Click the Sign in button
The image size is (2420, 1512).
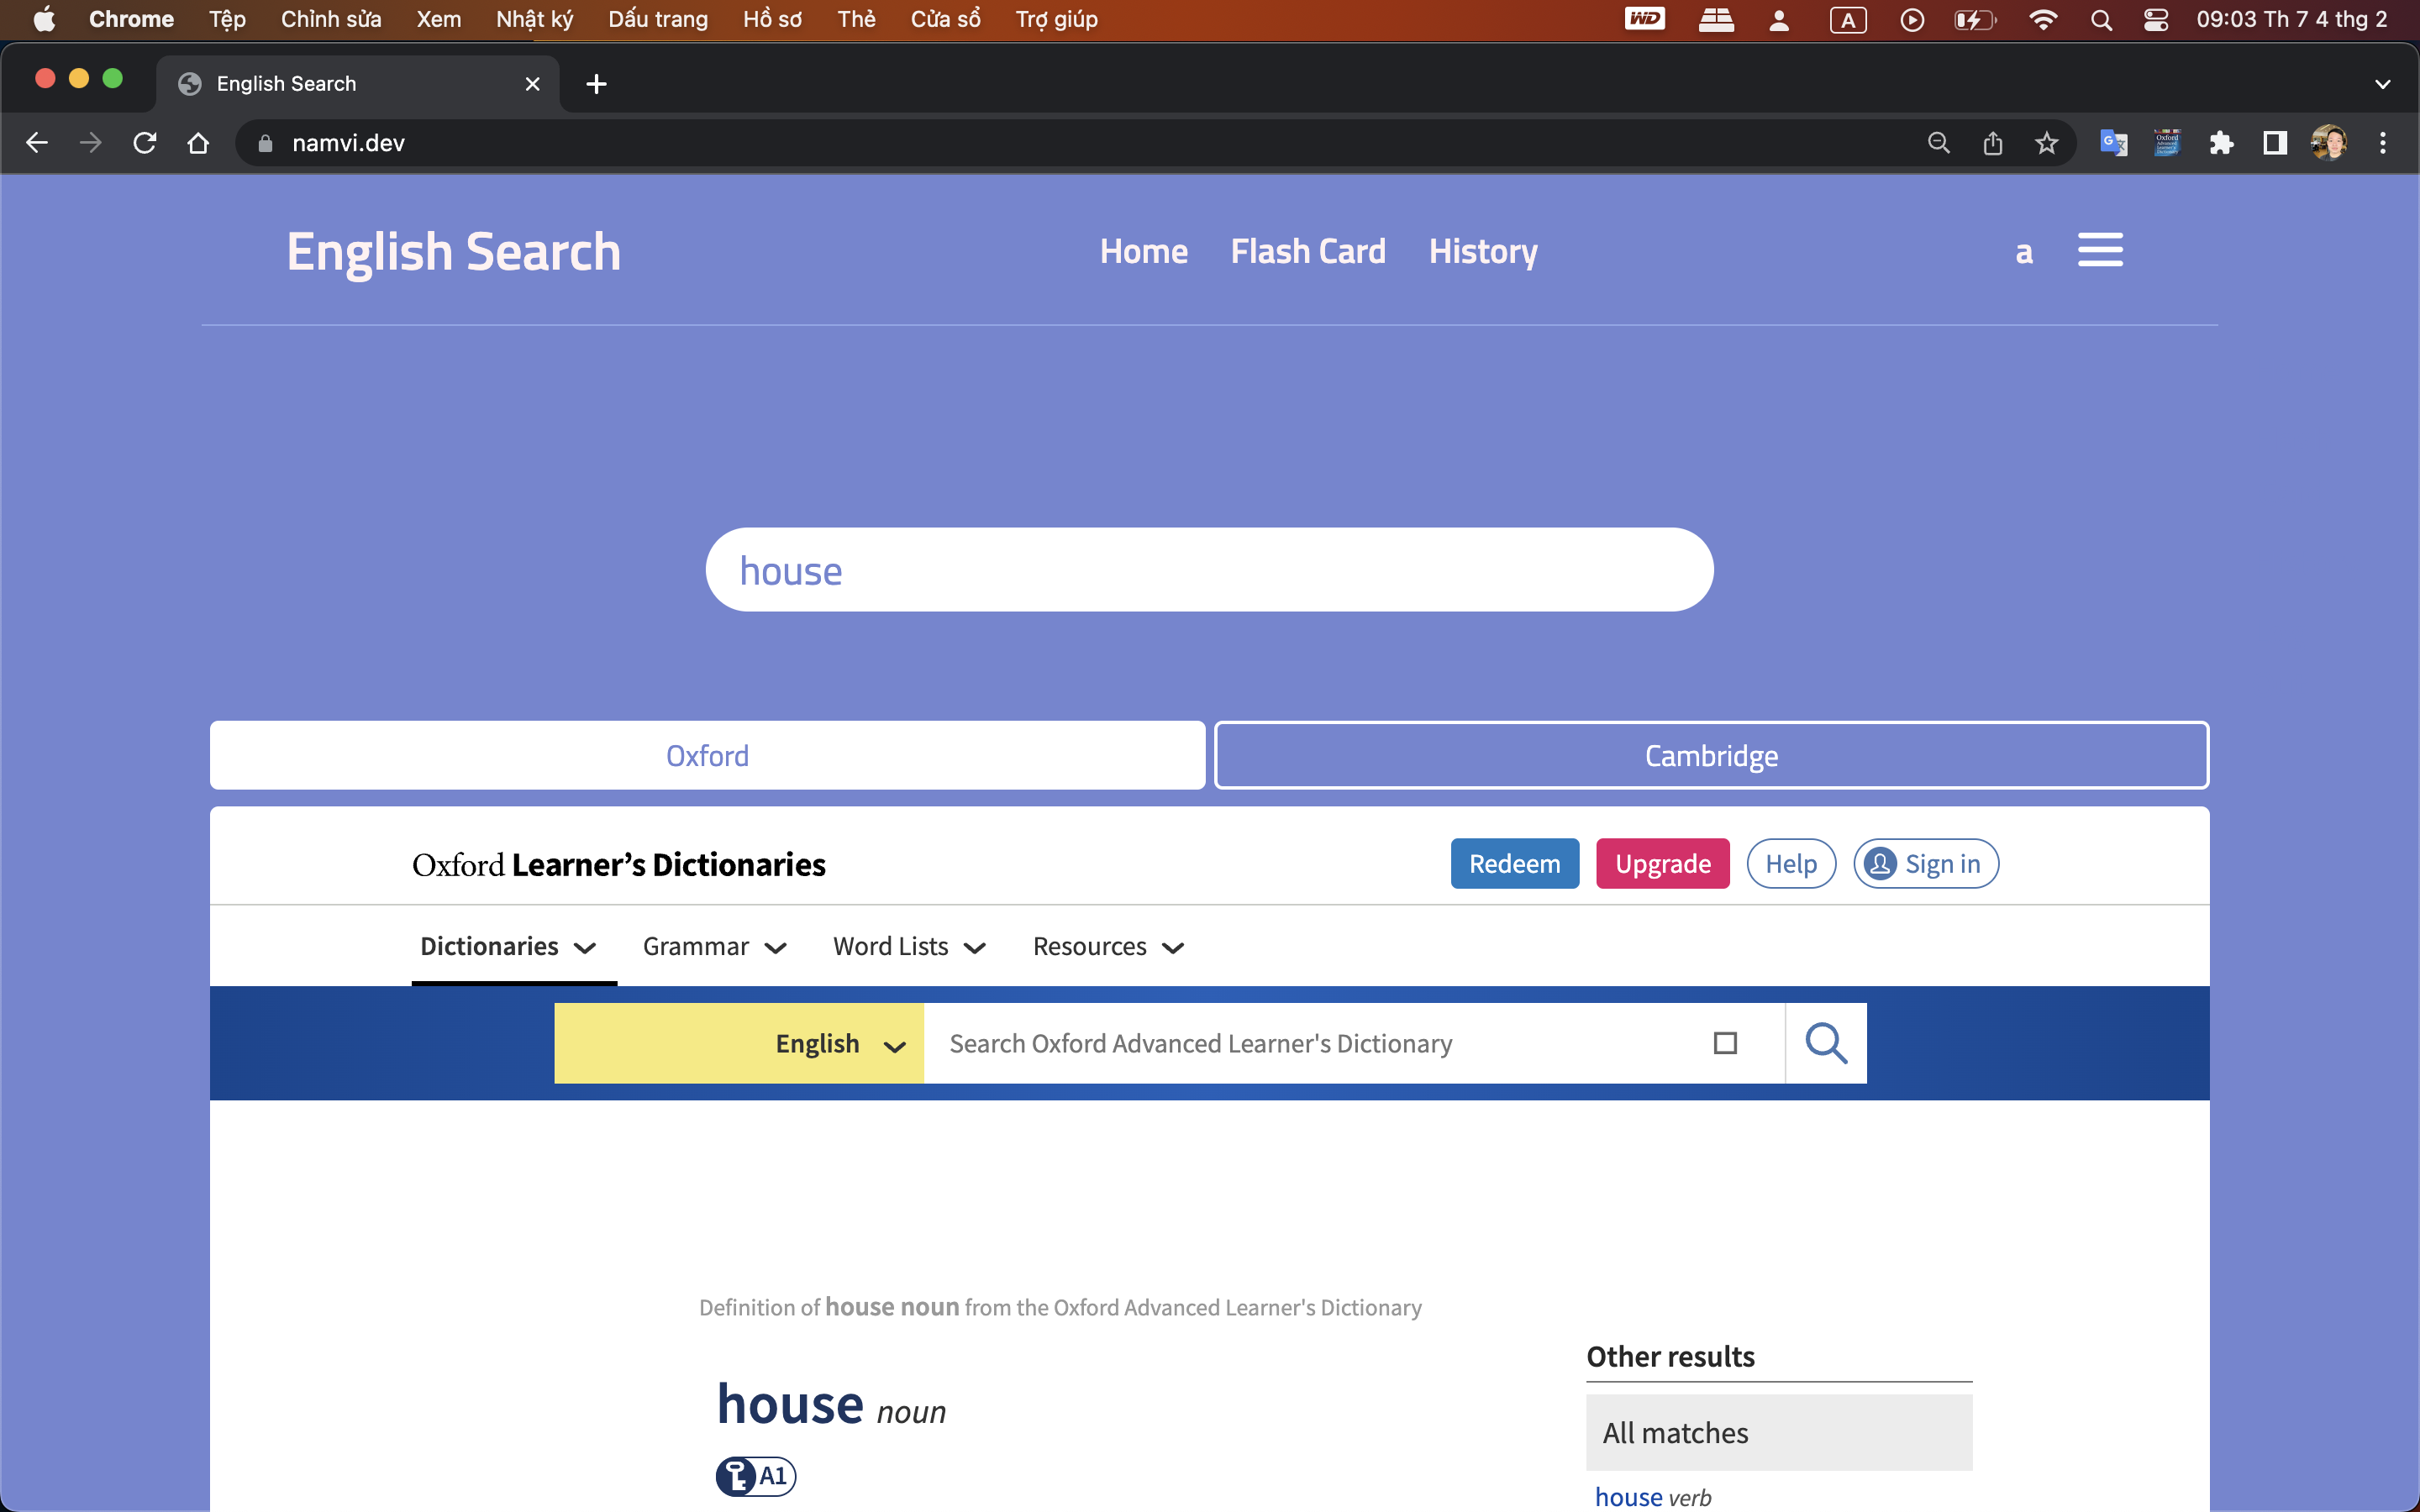1925,863
